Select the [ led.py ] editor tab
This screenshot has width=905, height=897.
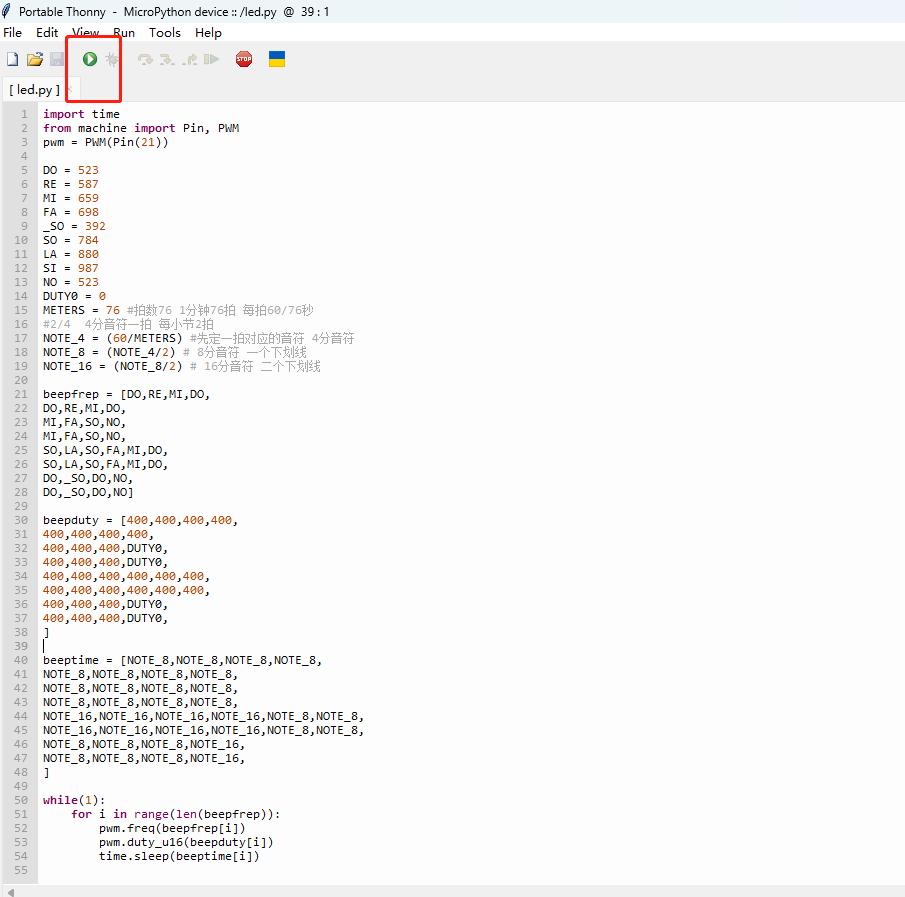(35, 90)
